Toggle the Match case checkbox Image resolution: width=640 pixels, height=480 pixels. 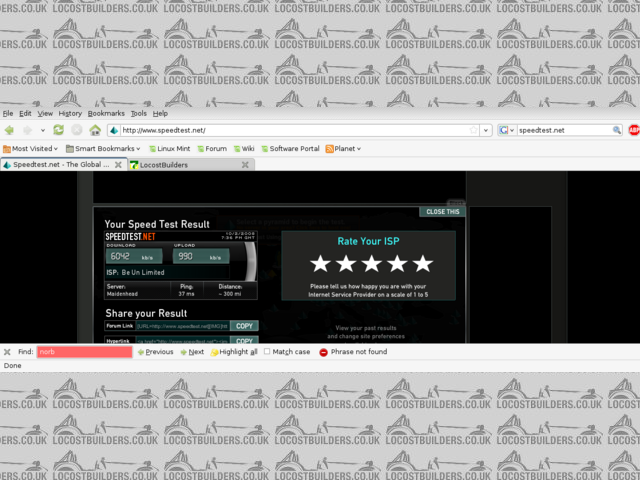[267, 352]
